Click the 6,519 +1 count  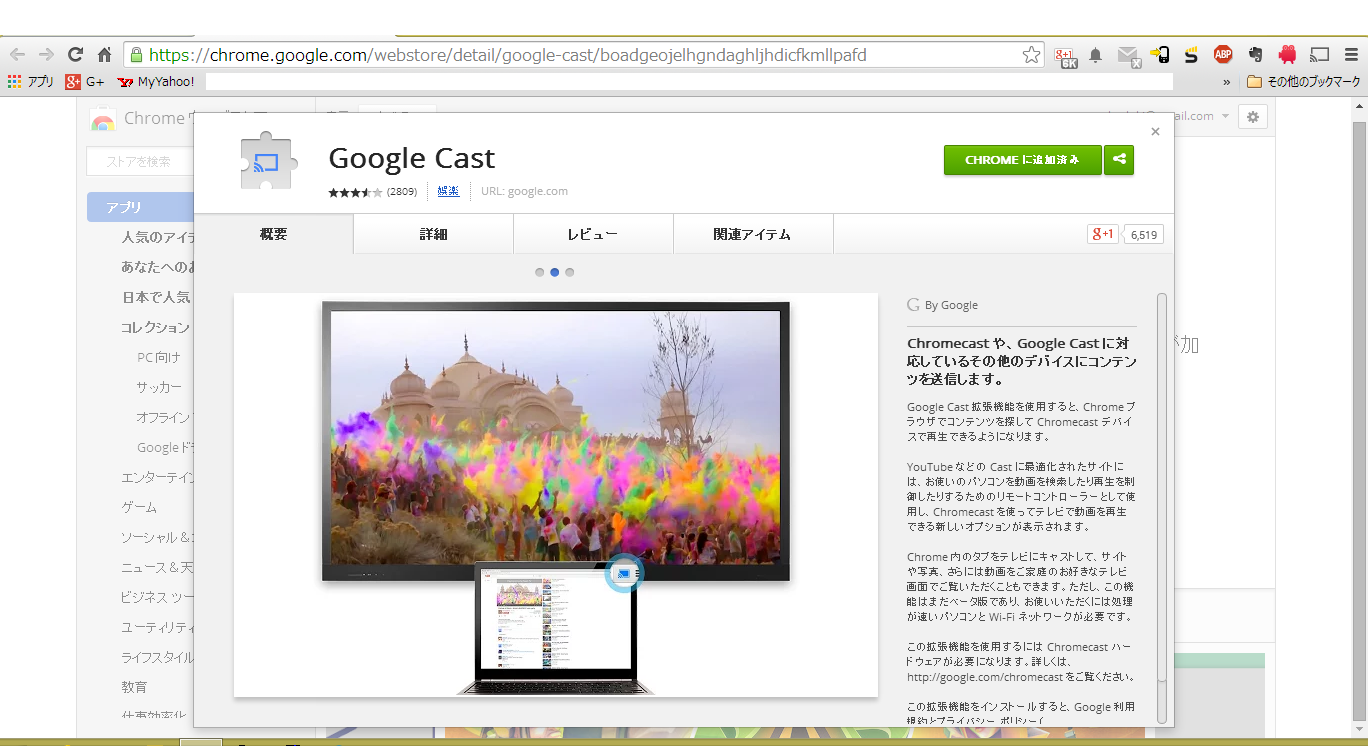(1144, 235)
